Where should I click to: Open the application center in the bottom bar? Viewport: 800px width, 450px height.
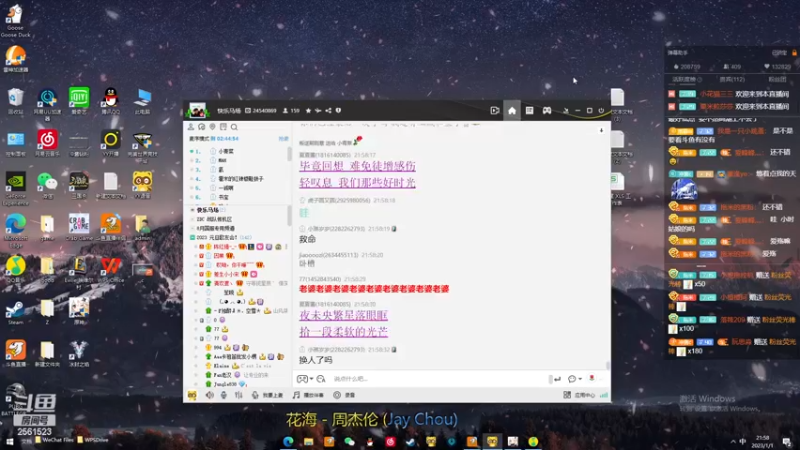click(x=579, y=395)
